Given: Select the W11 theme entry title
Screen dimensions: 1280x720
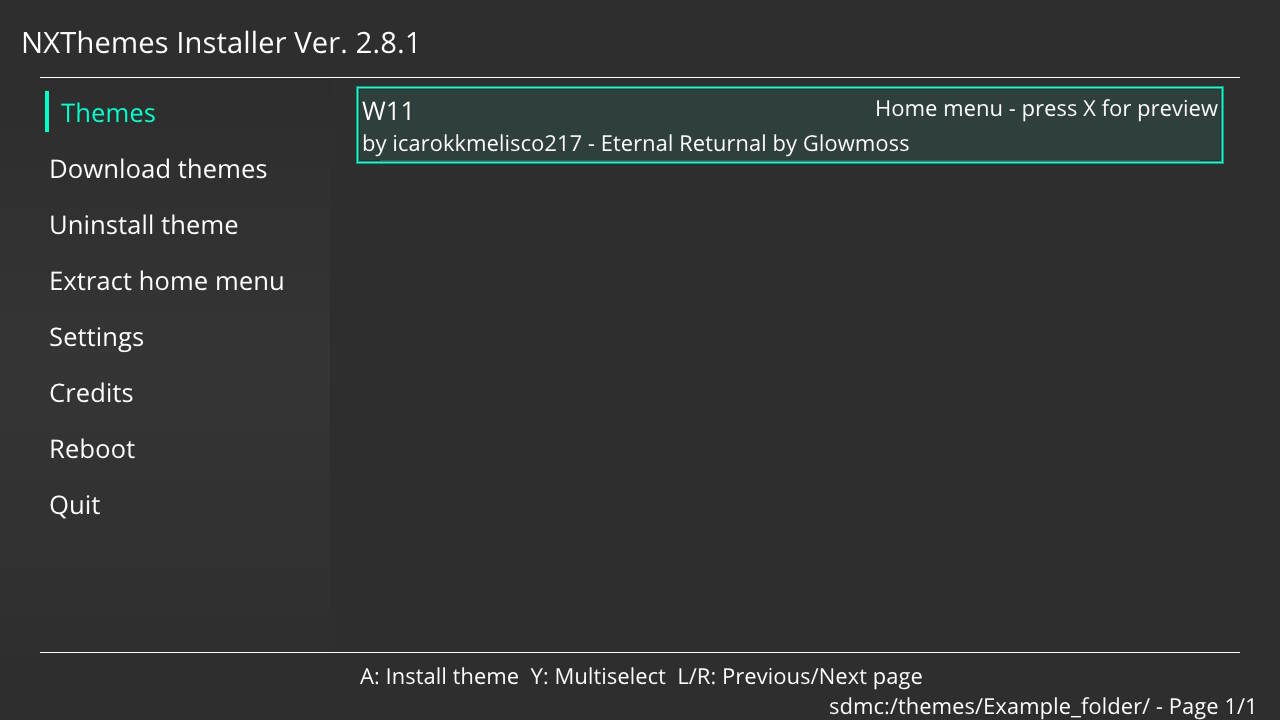Looking at the screenshot, I should tap(388, 111).
